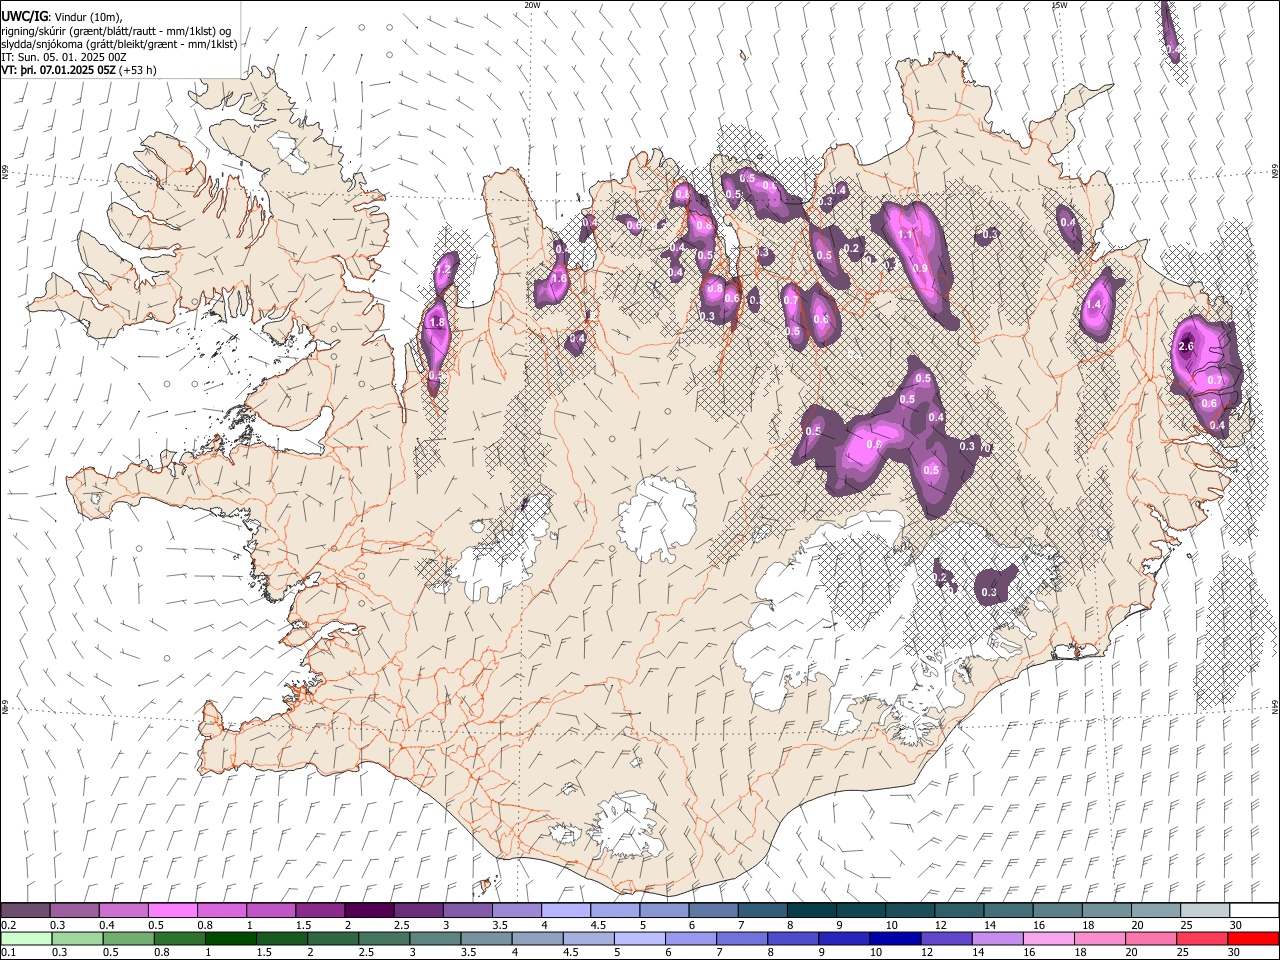Click the red 30 swatch in lower legend

(1253, 938)
